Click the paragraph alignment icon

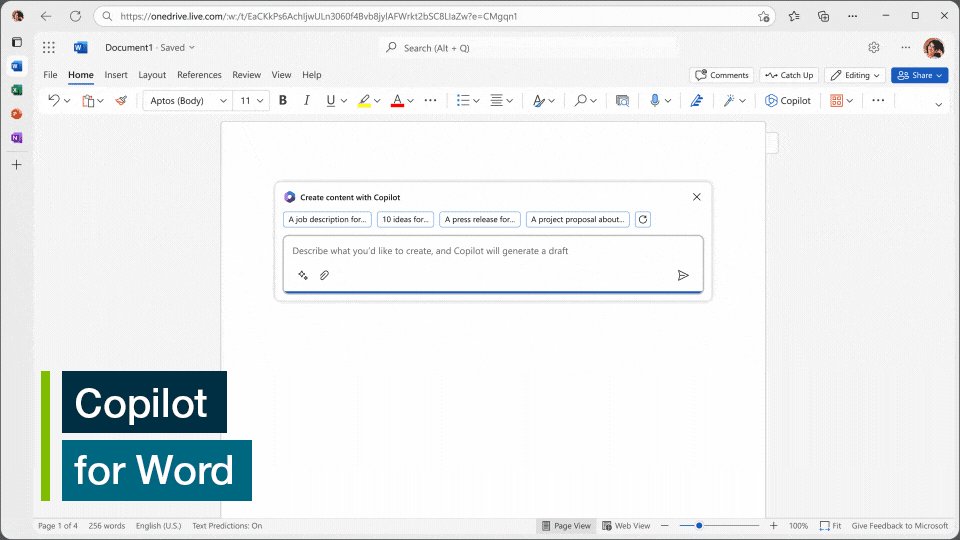click(x=497, y=100)
